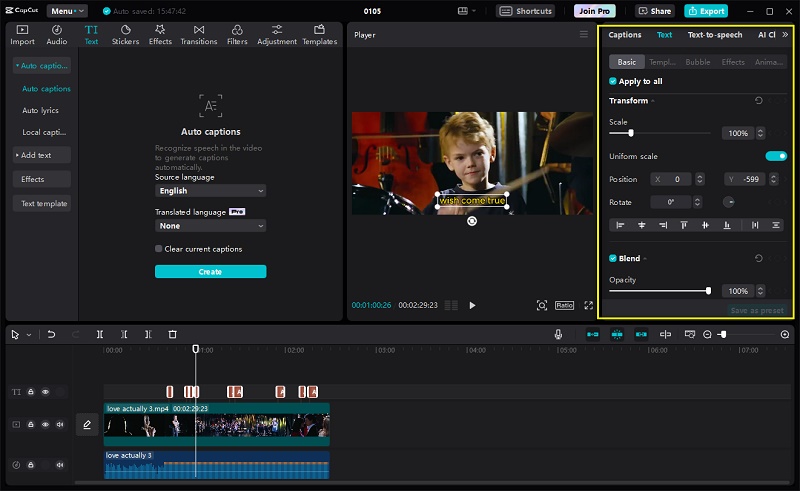Click the Join Pro button

pyautogui.click(x=594, y=11)
